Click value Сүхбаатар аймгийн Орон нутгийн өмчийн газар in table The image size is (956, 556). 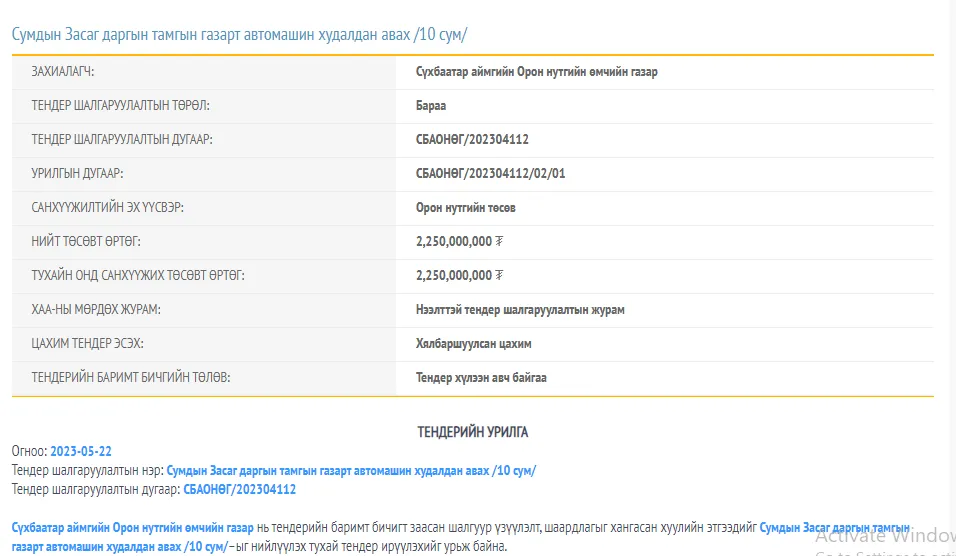coord(537,72)
